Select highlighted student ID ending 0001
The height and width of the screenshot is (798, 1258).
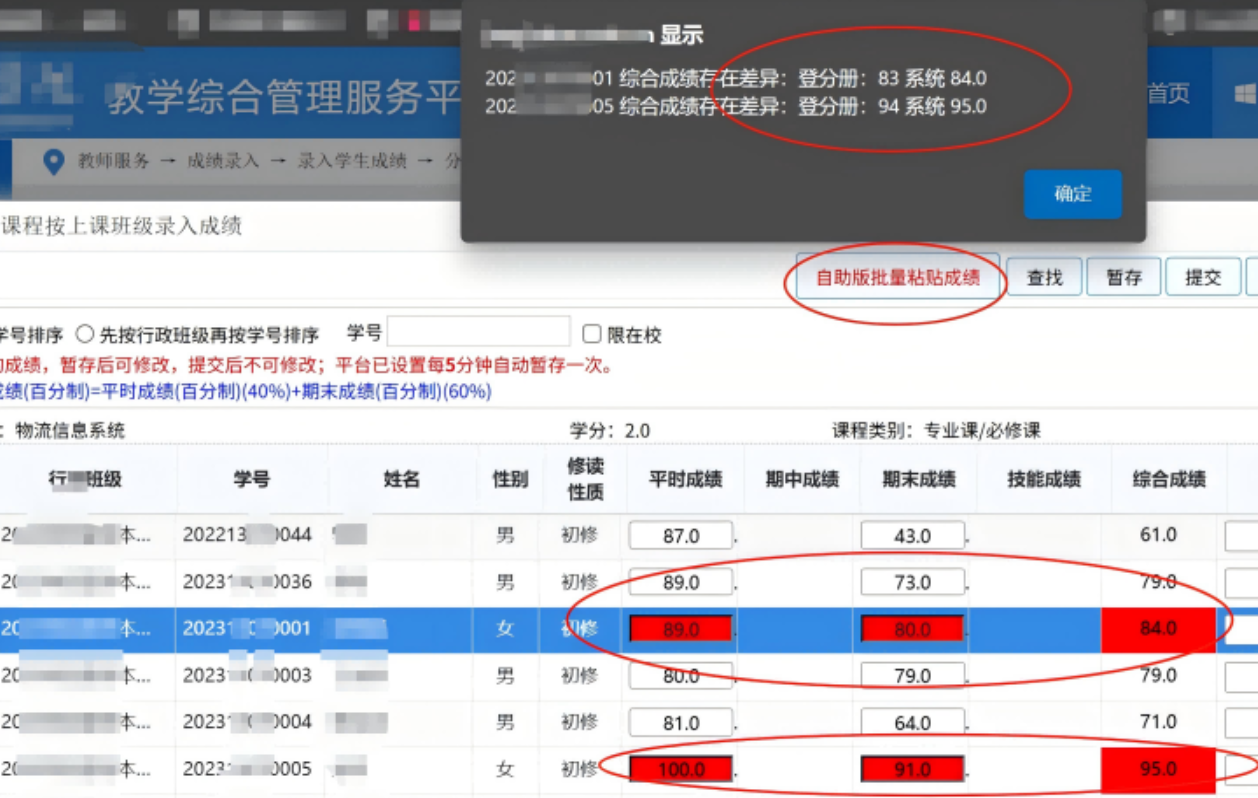point(247,629)
